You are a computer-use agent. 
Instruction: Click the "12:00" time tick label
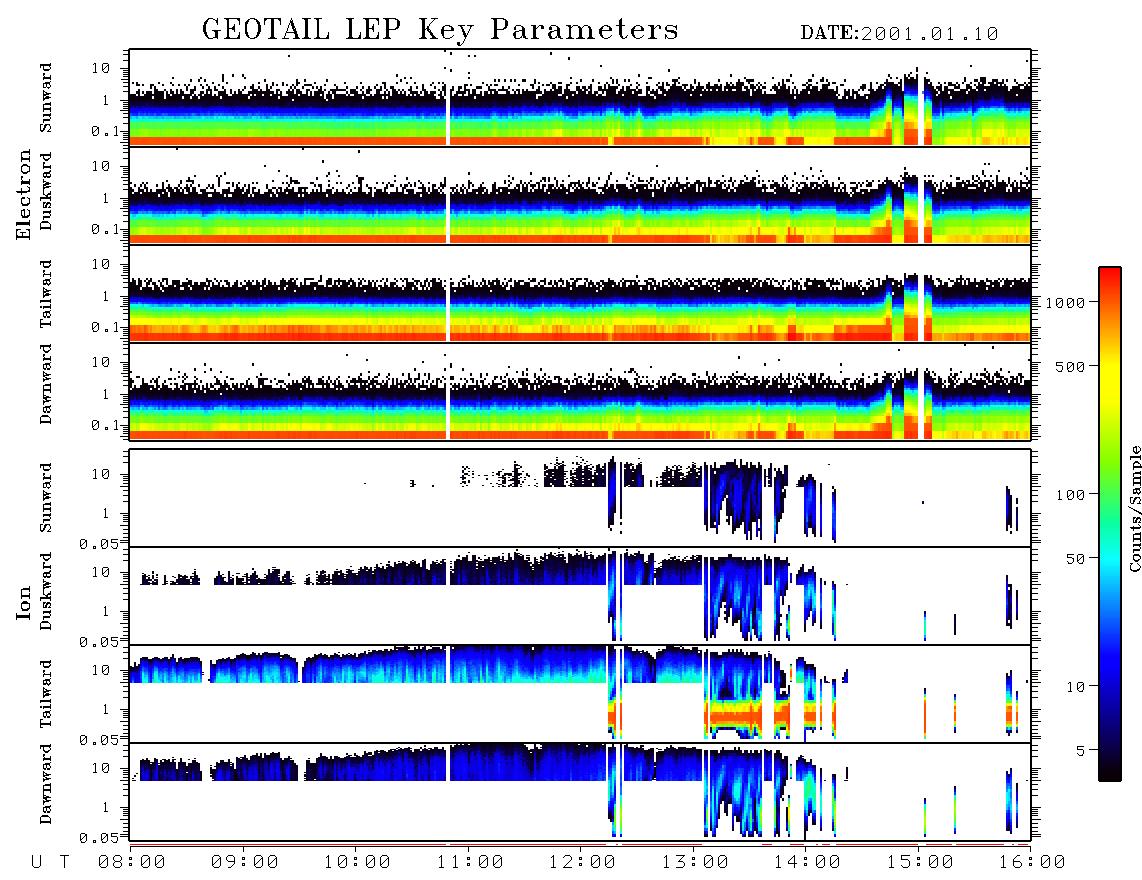(x=582, y=862)
